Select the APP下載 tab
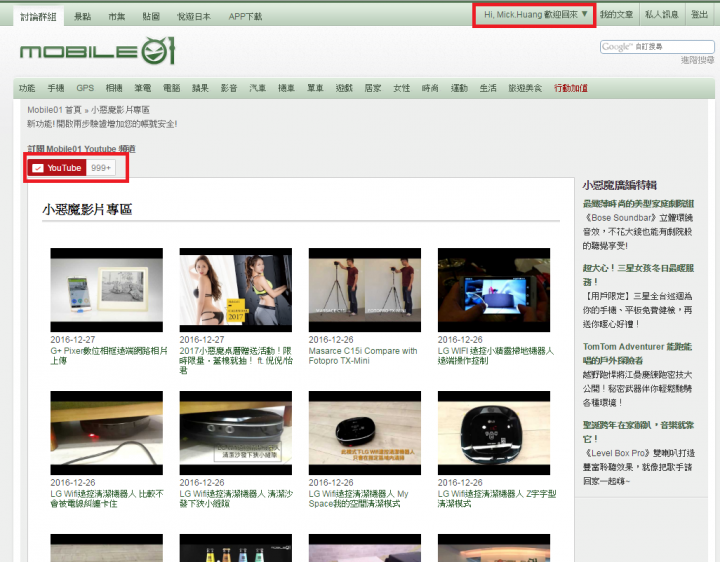 tap(245, 17)
